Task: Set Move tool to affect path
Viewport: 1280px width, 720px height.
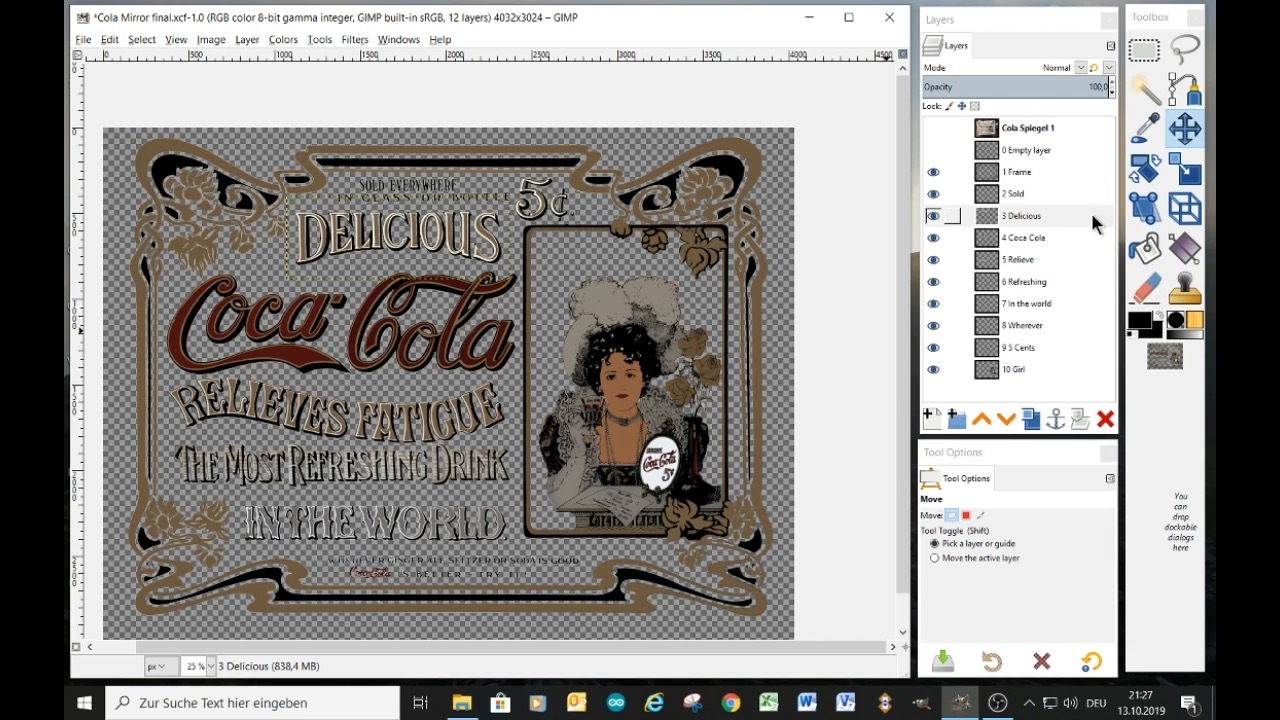Action: [x=980, y=515]
